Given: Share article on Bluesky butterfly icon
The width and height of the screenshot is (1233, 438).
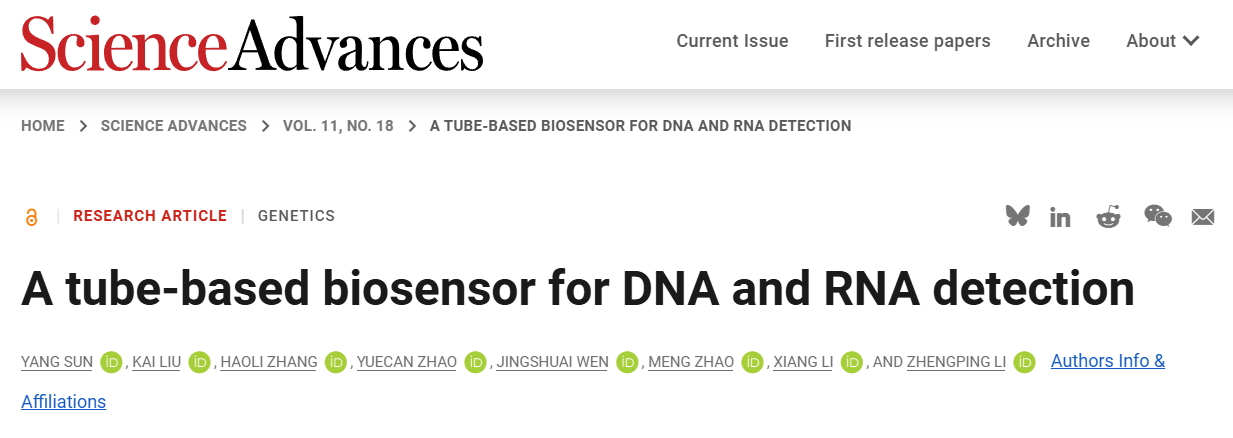Looking at the screenshot, I should 1017,216.
